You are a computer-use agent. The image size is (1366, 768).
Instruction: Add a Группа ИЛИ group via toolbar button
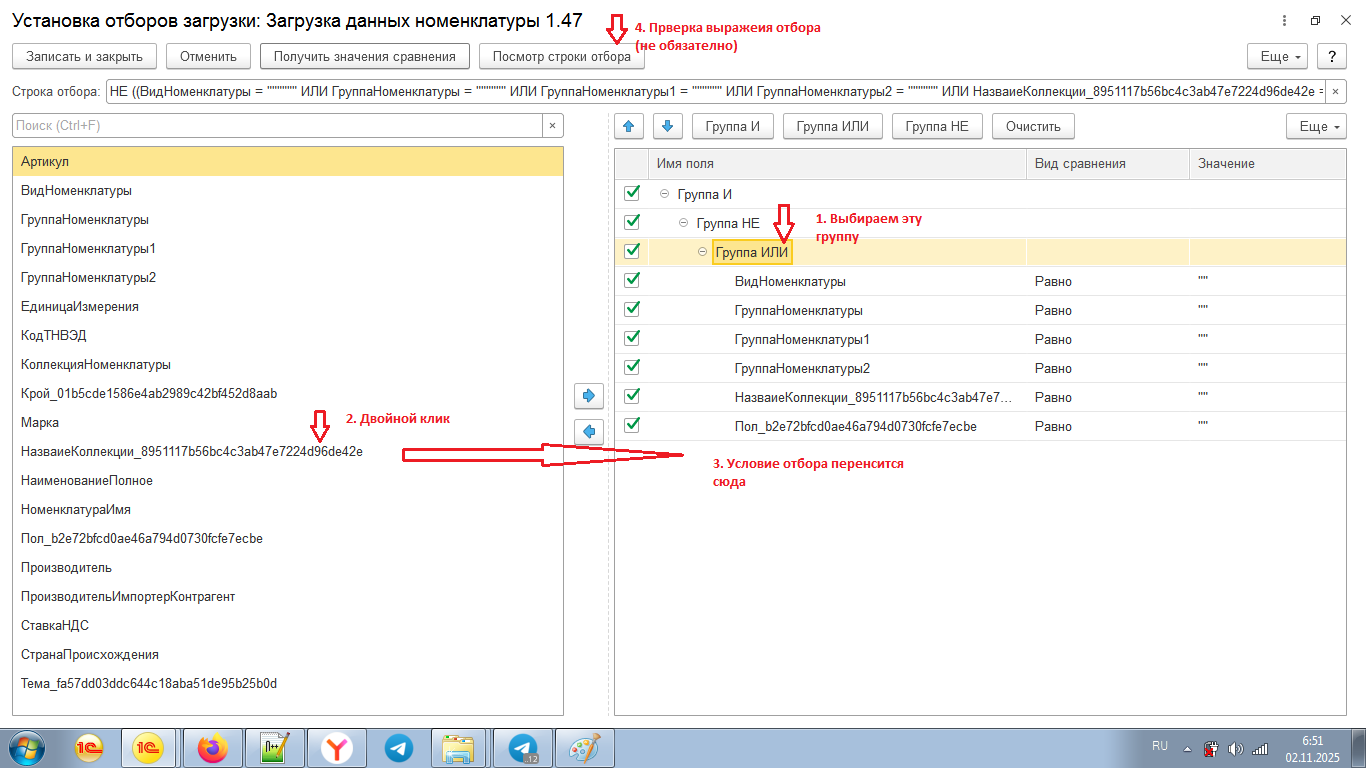click(x=833, y=126)
